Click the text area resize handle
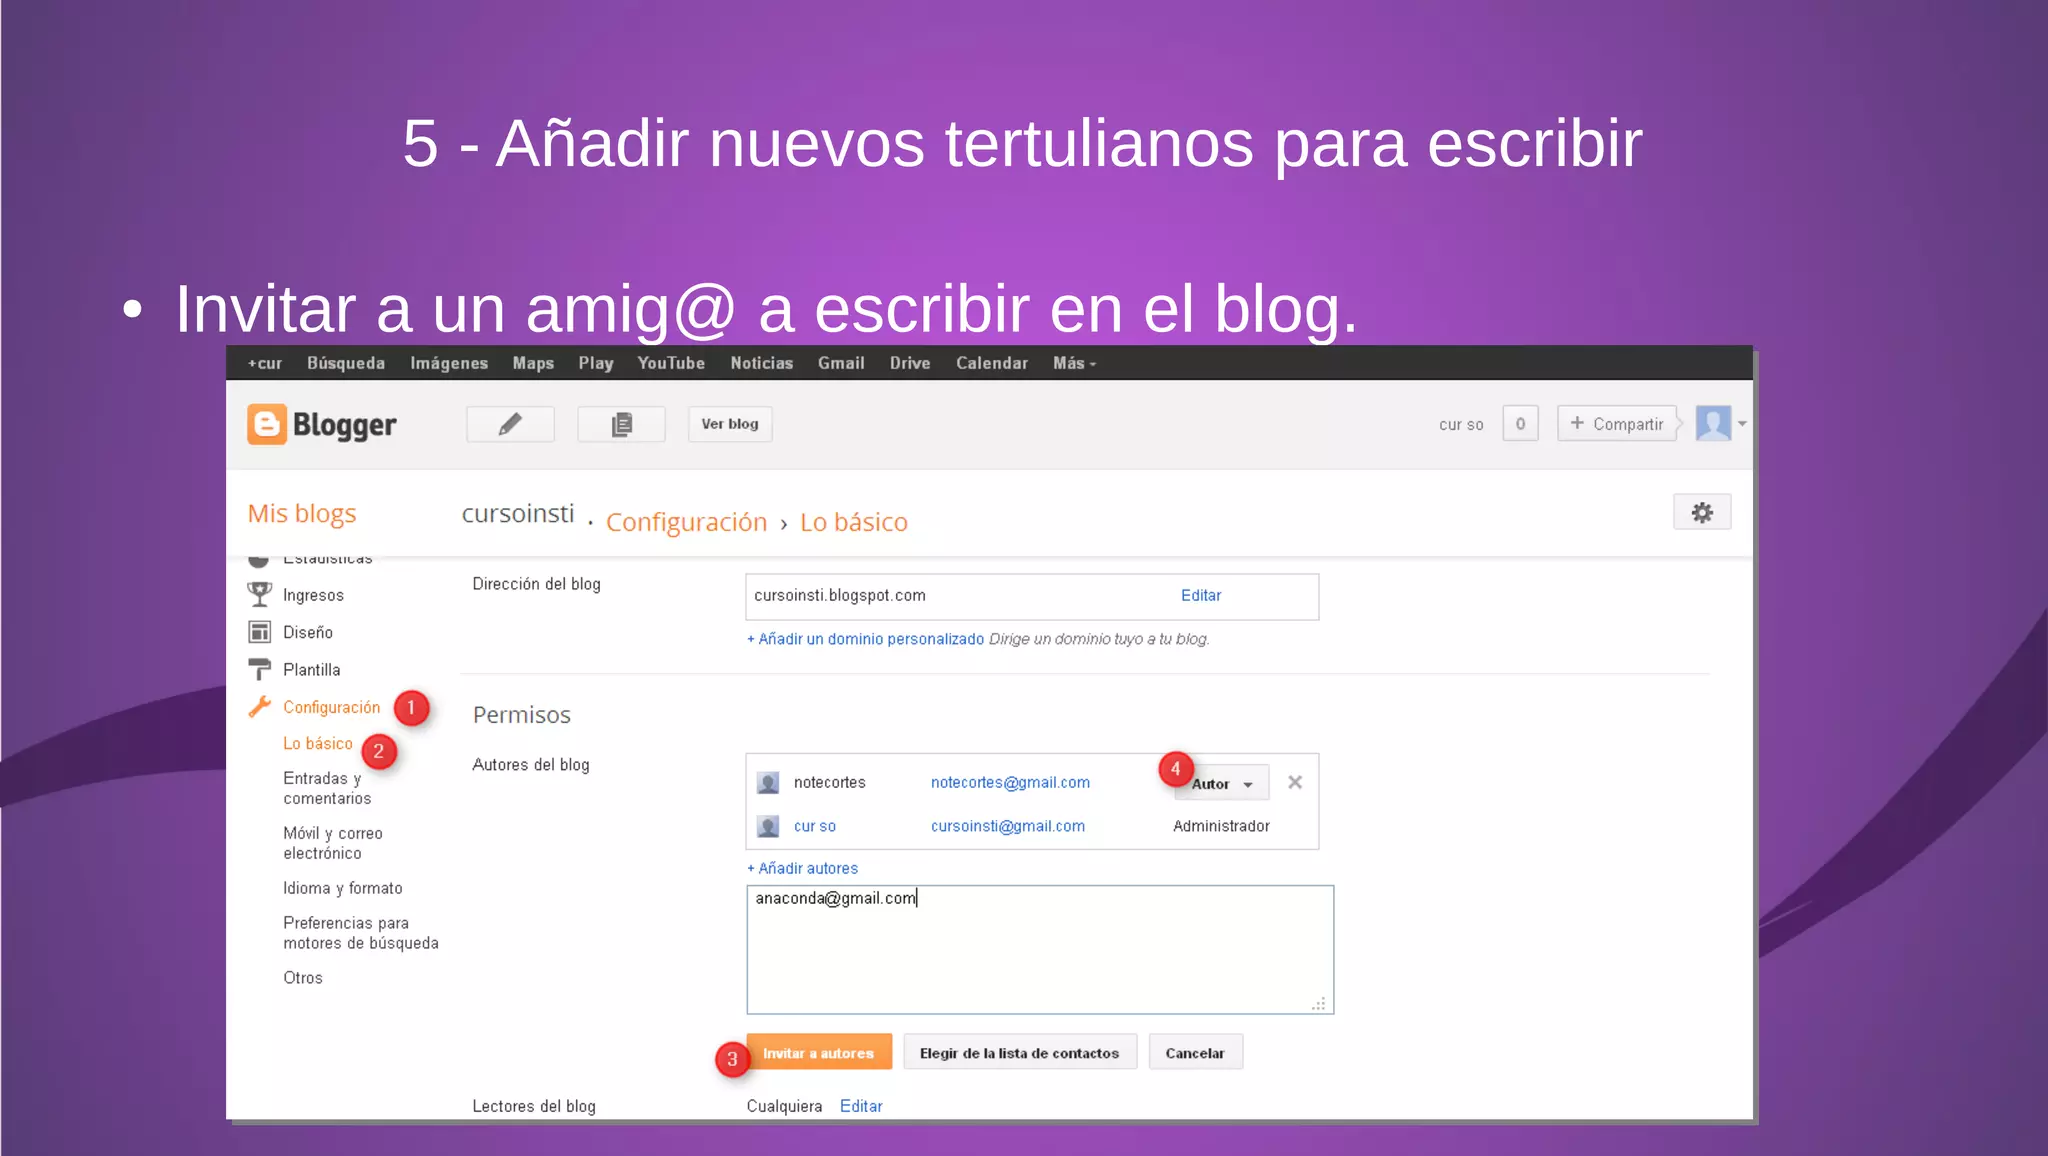The image size is (2048, 1156). [x=1319, y=1003]
